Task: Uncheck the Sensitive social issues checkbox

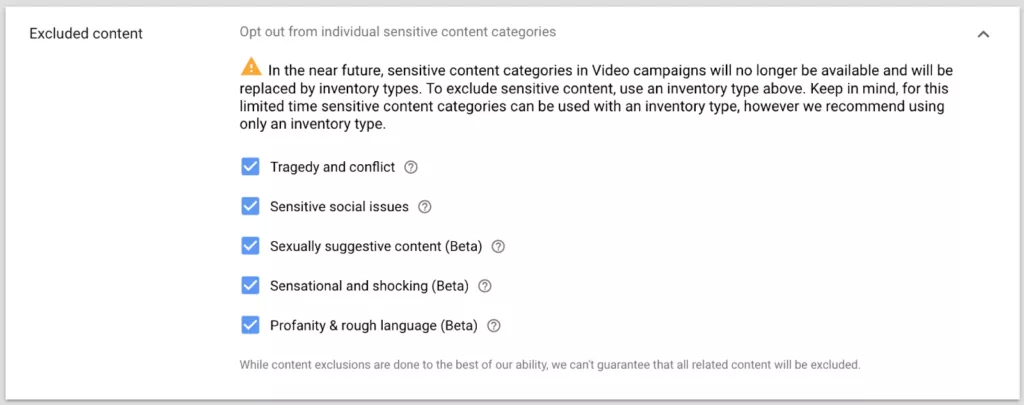Action: coord(250,206)
